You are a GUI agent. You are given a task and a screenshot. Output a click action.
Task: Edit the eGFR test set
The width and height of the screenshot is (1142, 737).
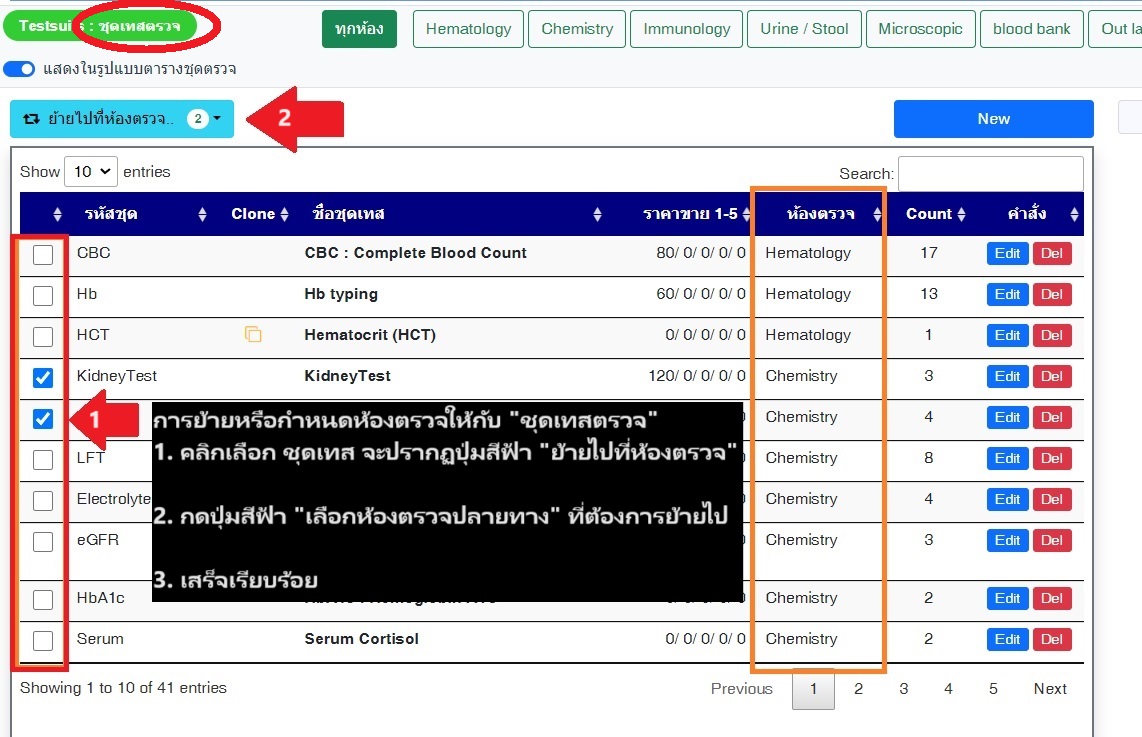pos(1007,540)
